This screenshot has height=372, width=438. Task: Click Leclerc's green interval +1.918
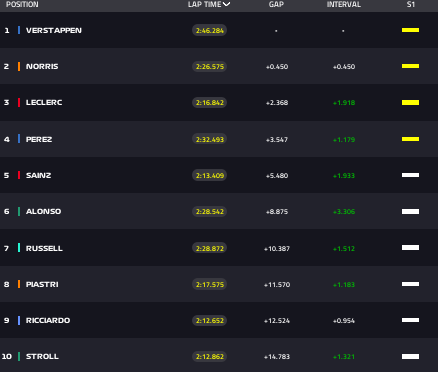point(344,103)
